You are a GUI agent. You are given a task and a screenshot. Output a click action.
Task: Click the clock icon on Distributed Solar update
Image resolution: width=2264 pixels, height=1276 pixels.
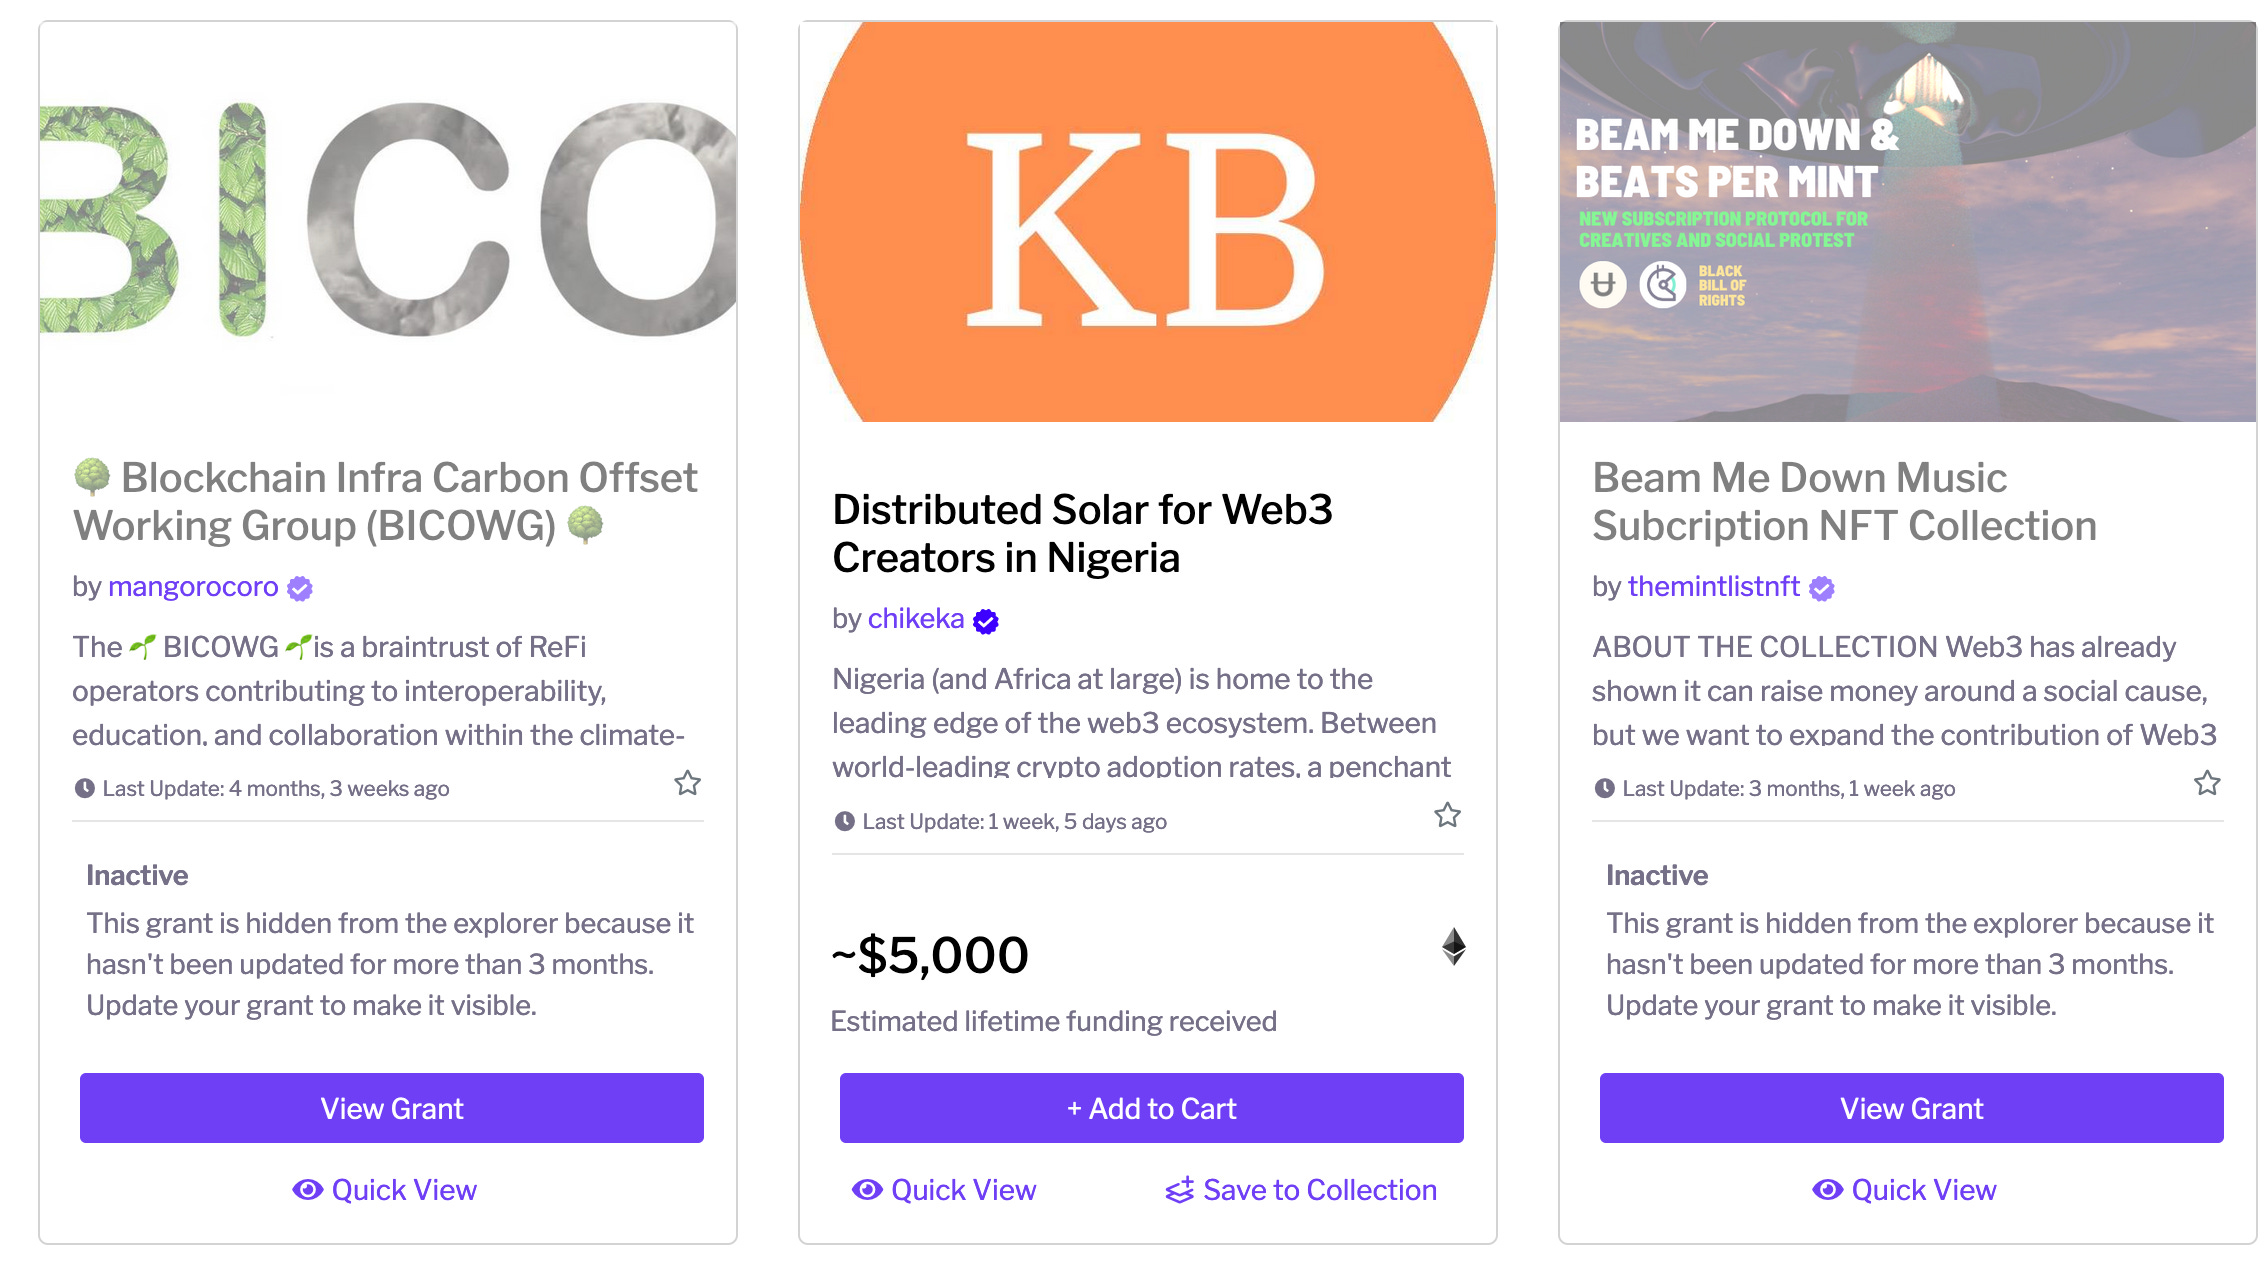tap(845, 821)
